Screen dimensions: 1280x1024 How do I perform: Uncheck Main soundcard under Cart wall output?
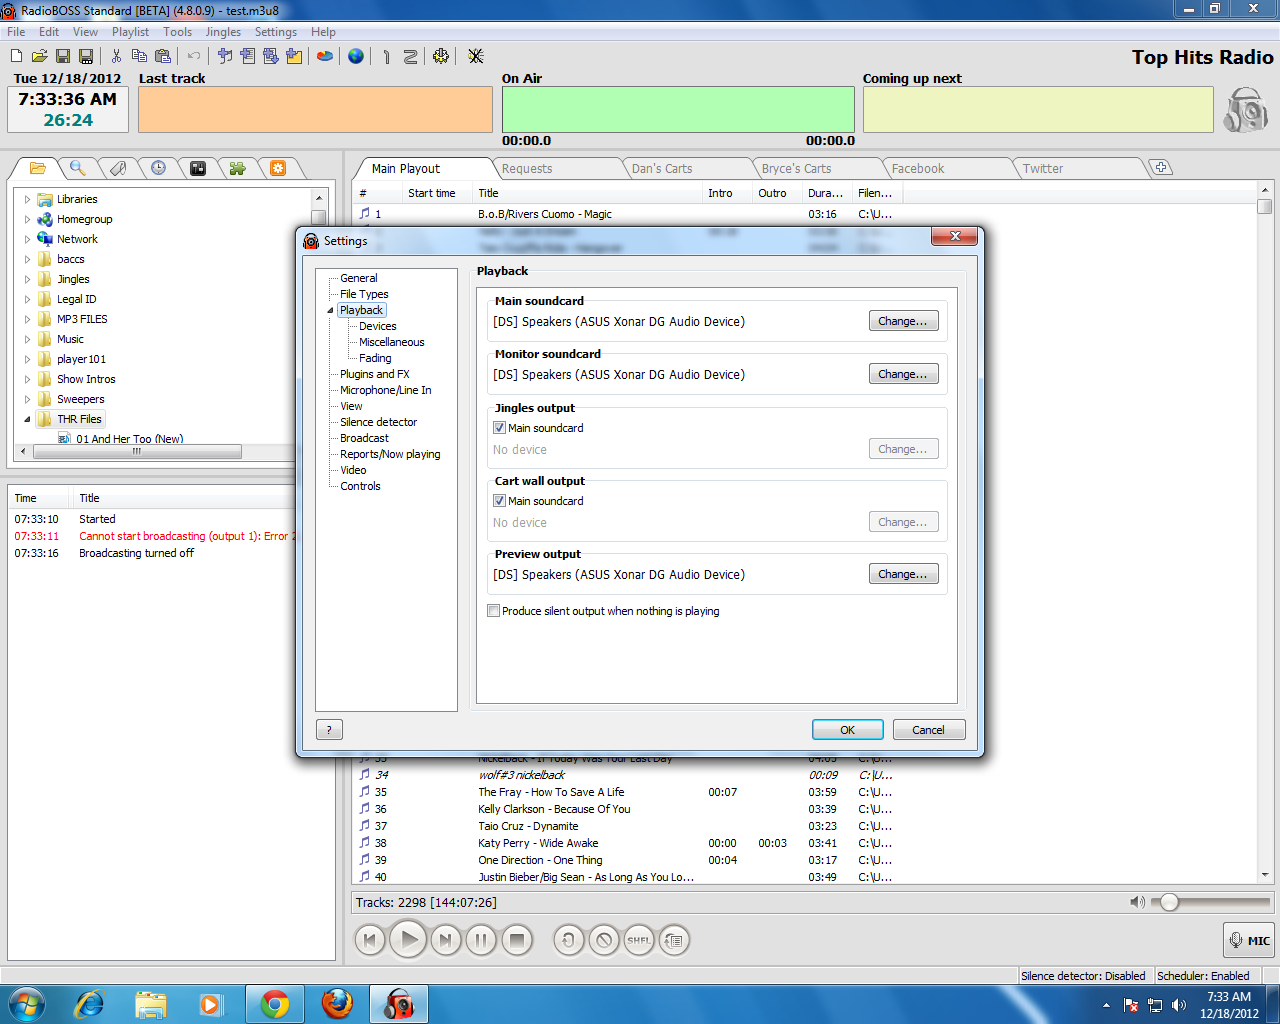point(499,501)
